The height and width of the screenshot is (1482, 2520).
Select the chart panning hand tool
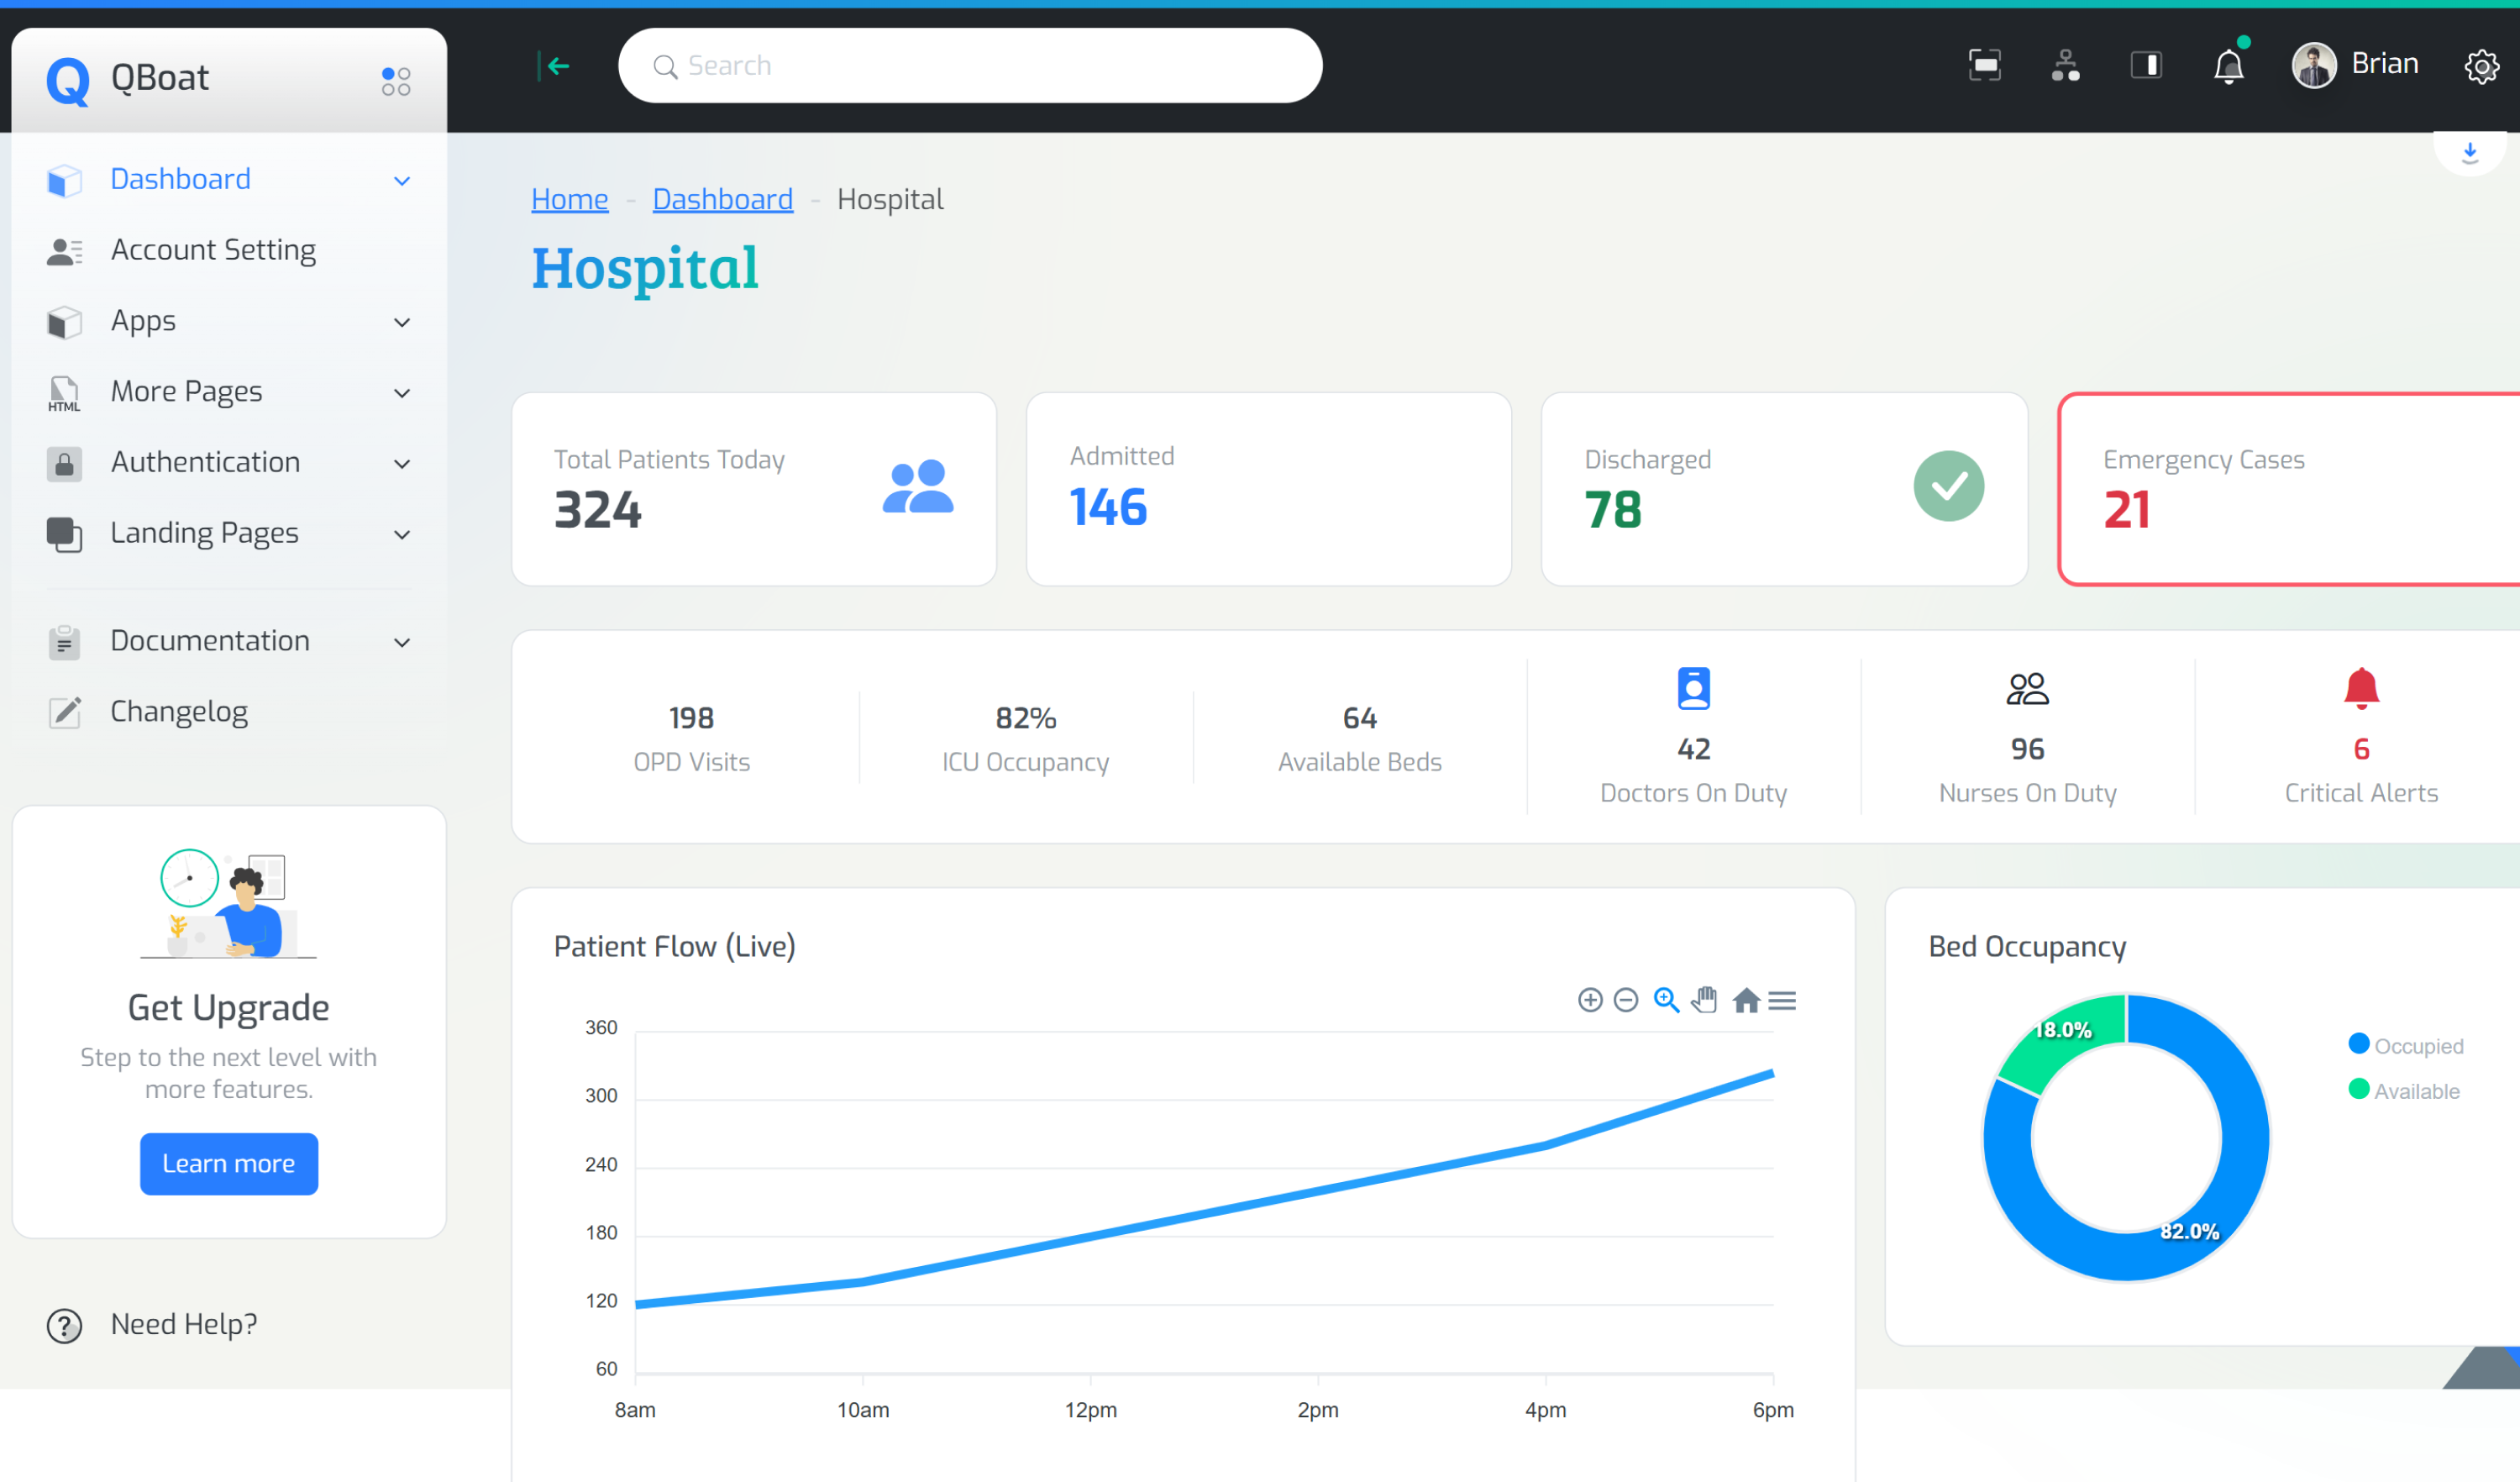click(x=1705, y=1000)
